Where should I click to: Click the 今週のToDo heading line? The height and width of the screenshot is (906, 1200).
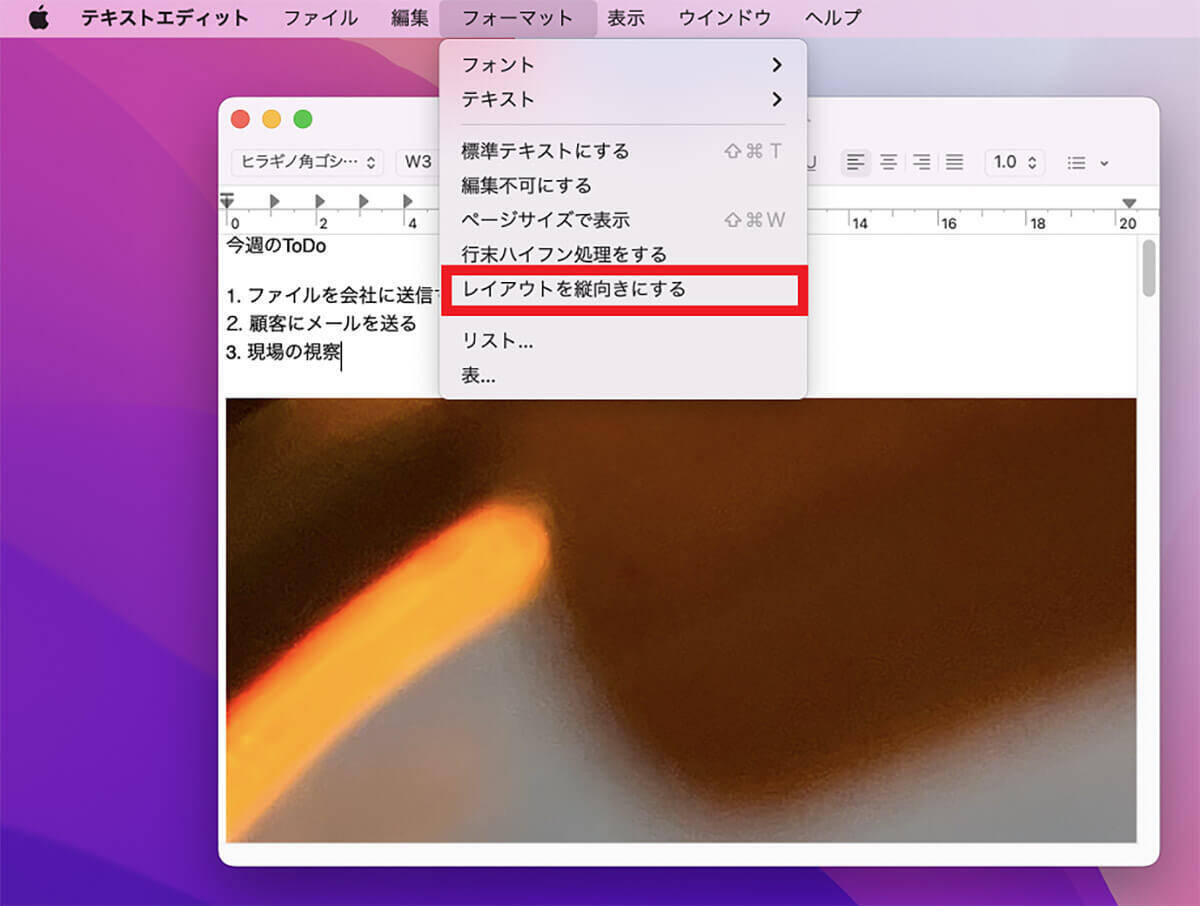(276, 246)
